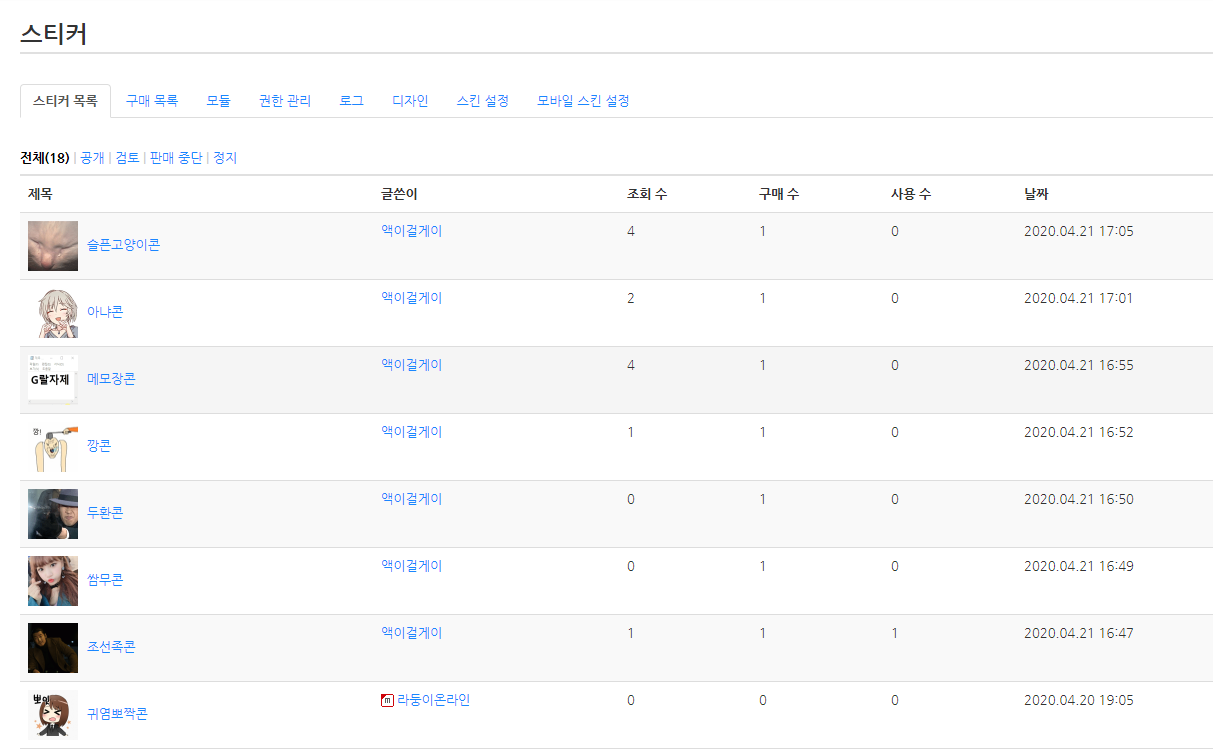Click the 조회 수 column header
The image size is (1213, 749).
(647, 194)
